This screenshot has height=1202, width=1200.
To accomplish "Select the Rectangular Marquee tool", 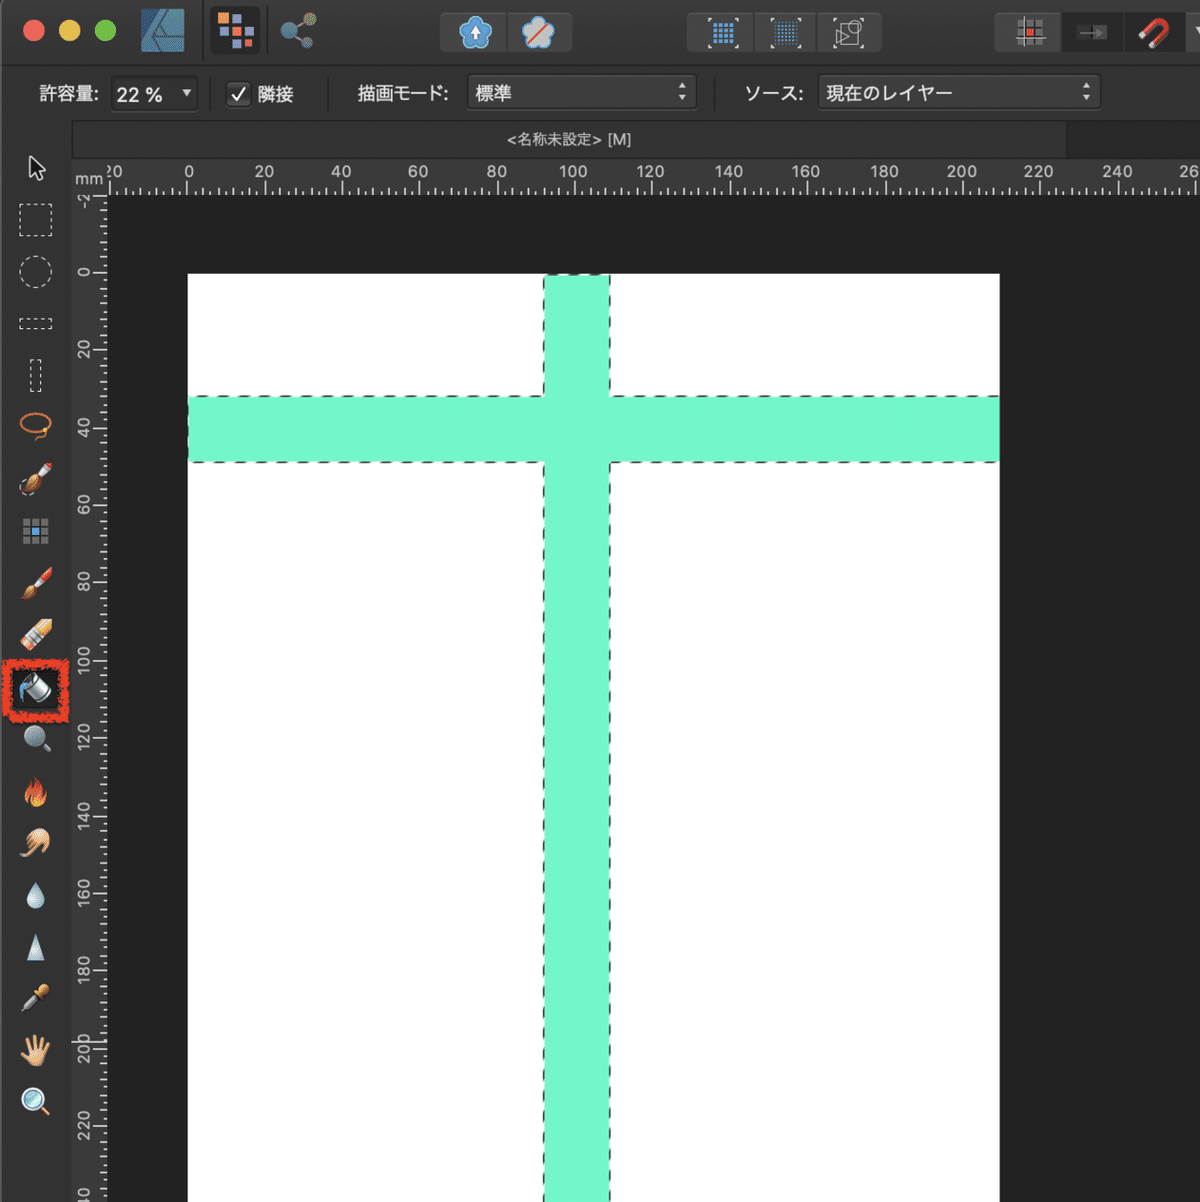I will pos(36,220).
